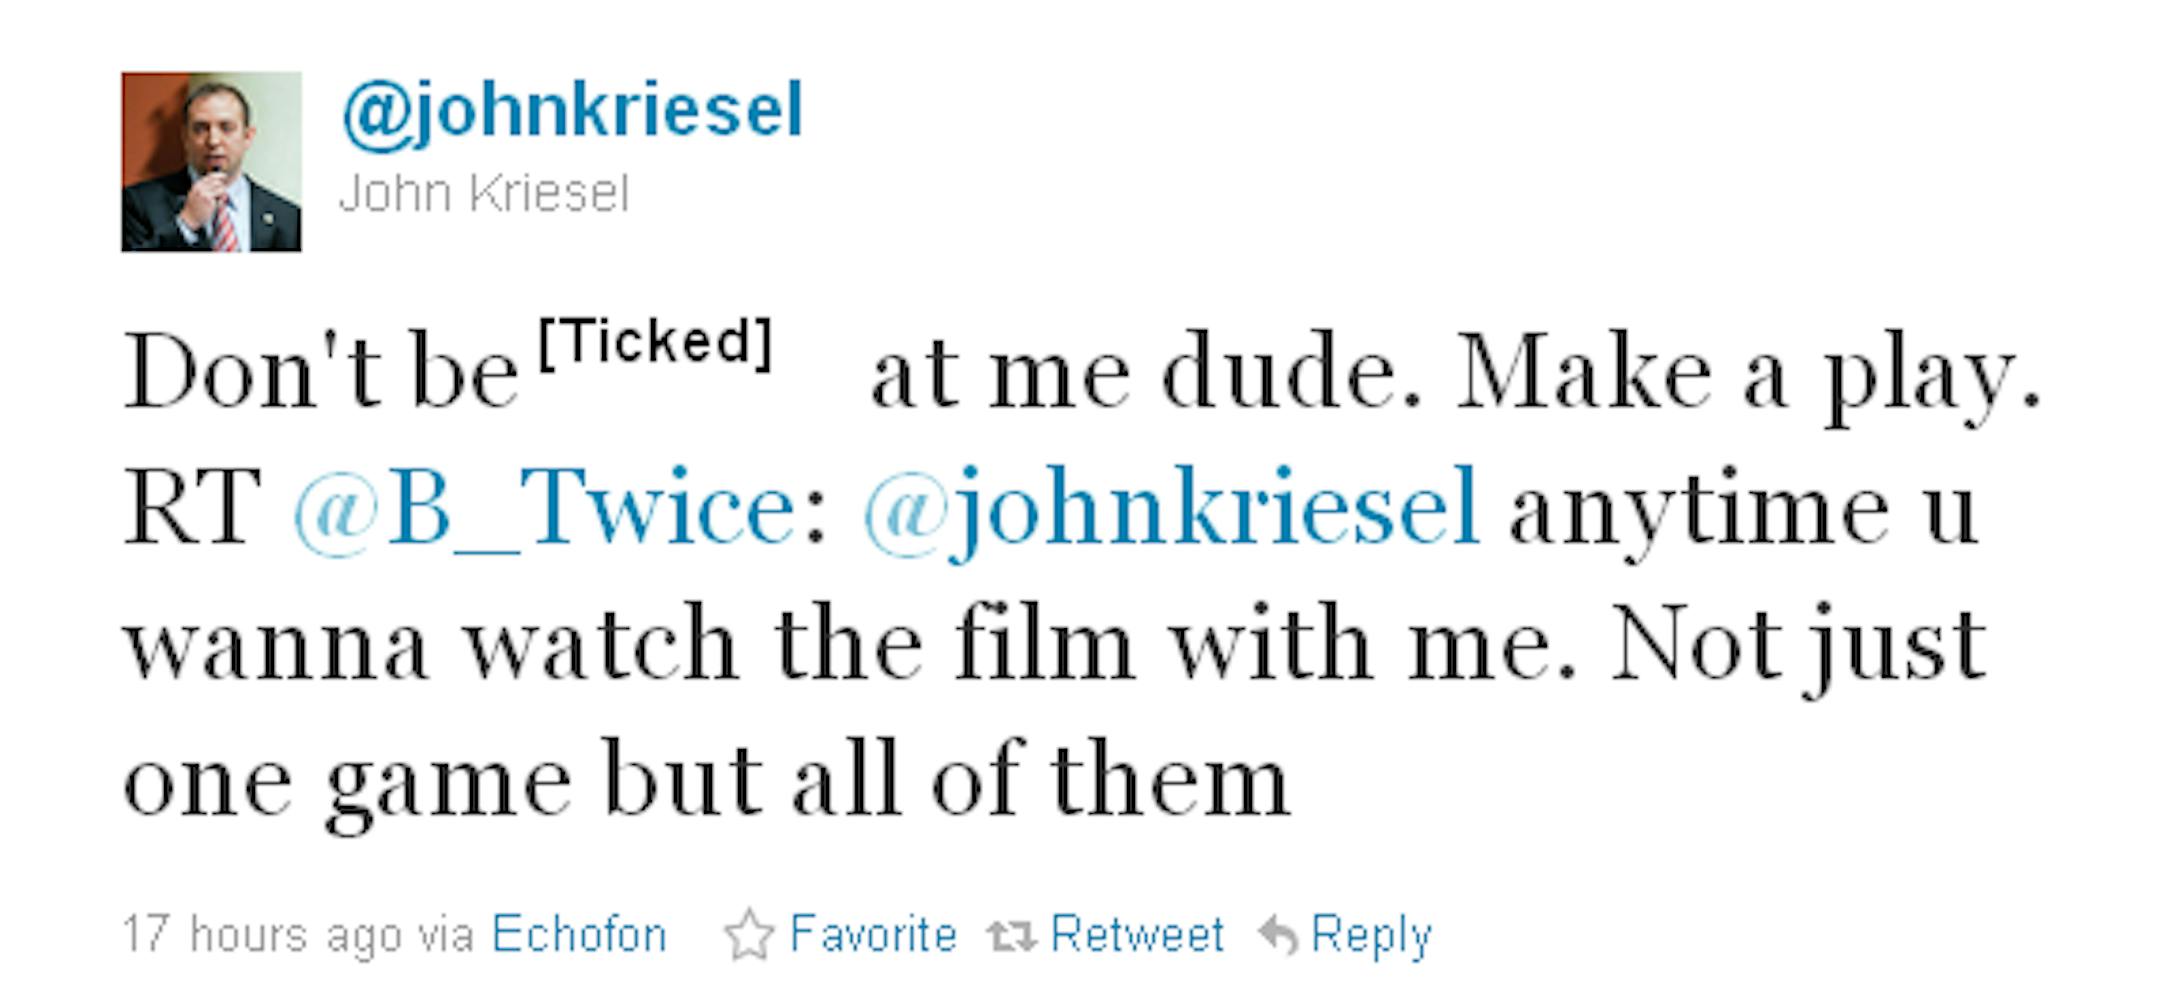This screenshot has height=1008, width=2160.
Task: Click the Favorite star icon
Action: tap(749, 935)
